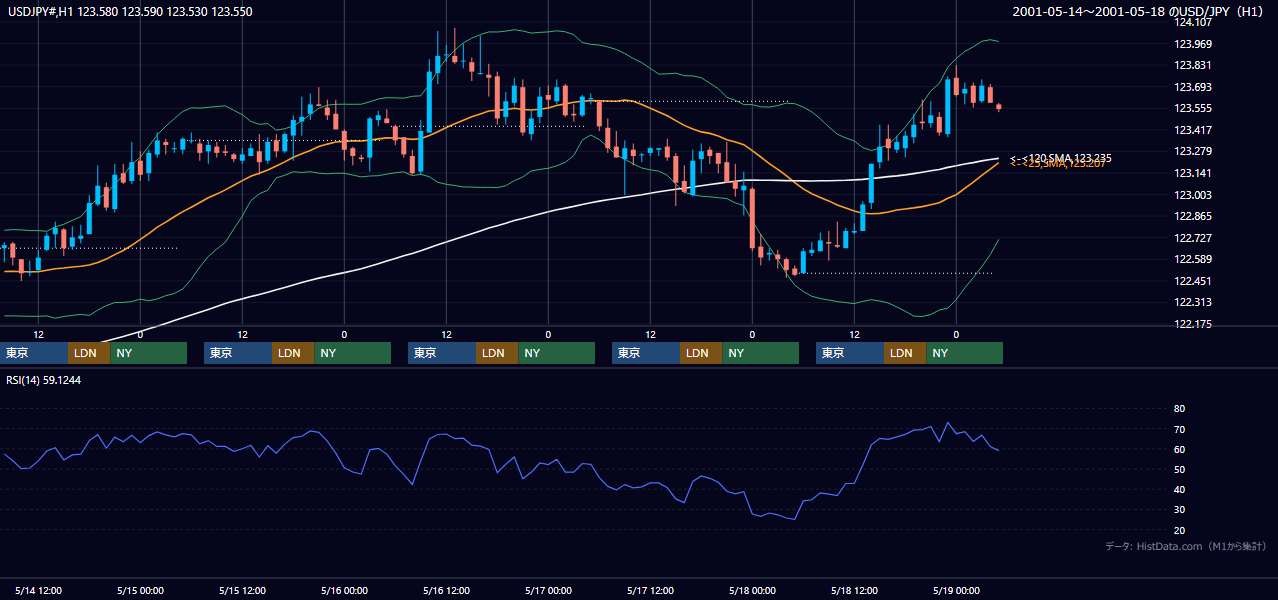Click price axis label 122.313
1278x600 pixels.
click(1193, 302)
